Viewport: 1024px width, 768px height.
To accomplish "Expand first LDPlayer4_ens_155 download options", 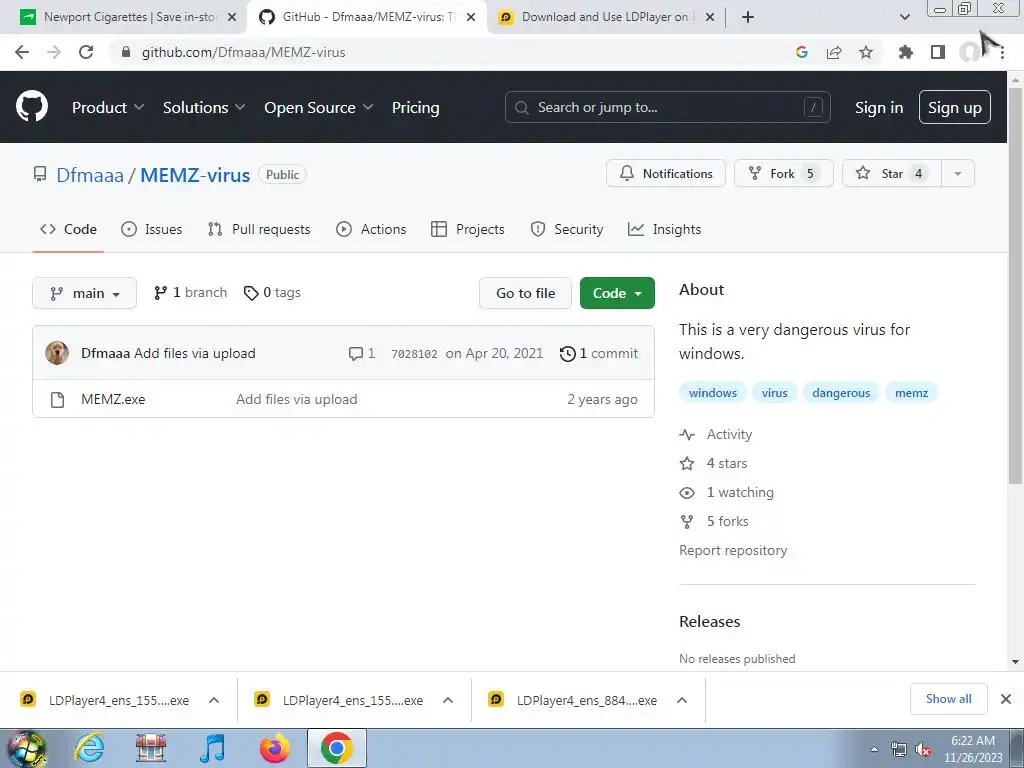I will [x=214, y=700].
